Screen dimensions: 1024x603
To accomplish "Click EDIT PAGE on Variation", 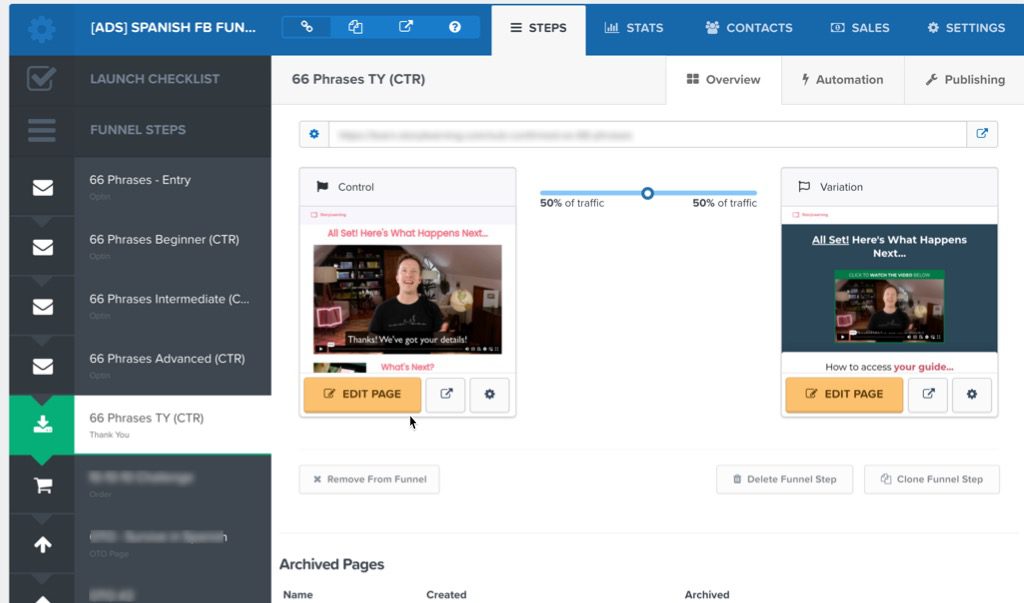I will (844, 394).
